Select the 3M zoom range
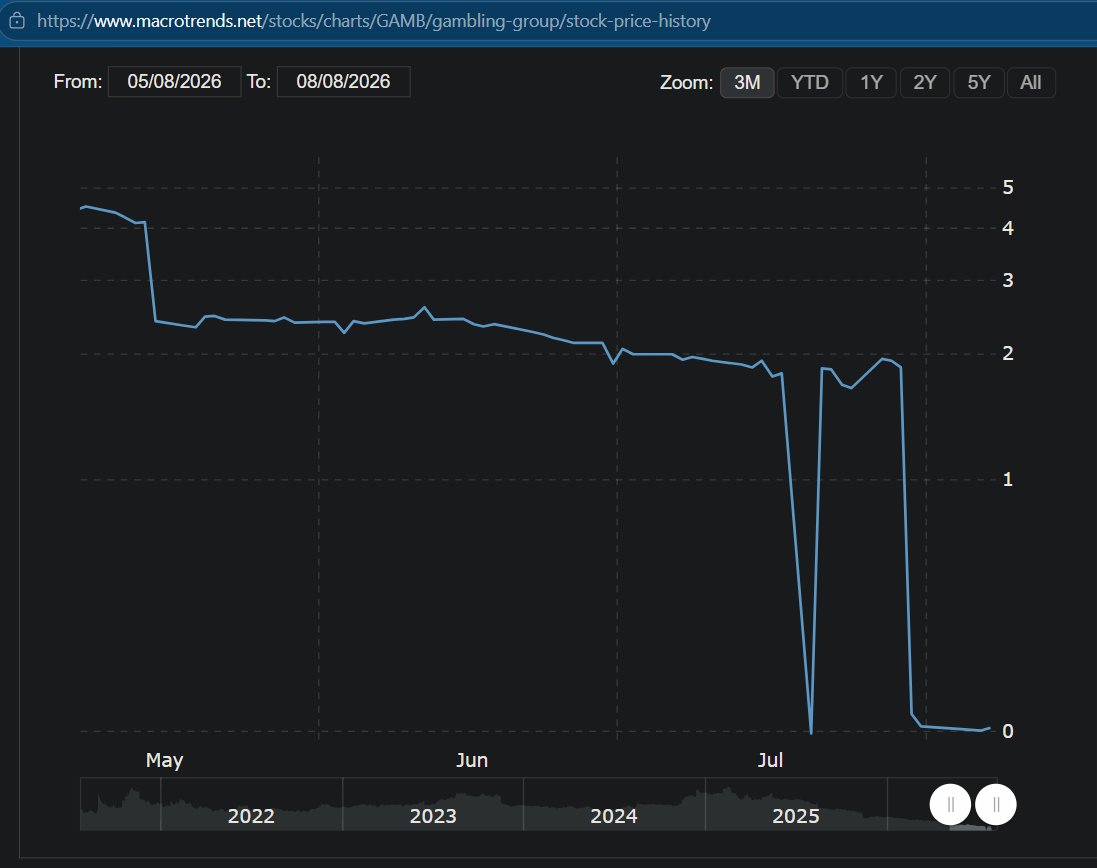 pos(747,83)
